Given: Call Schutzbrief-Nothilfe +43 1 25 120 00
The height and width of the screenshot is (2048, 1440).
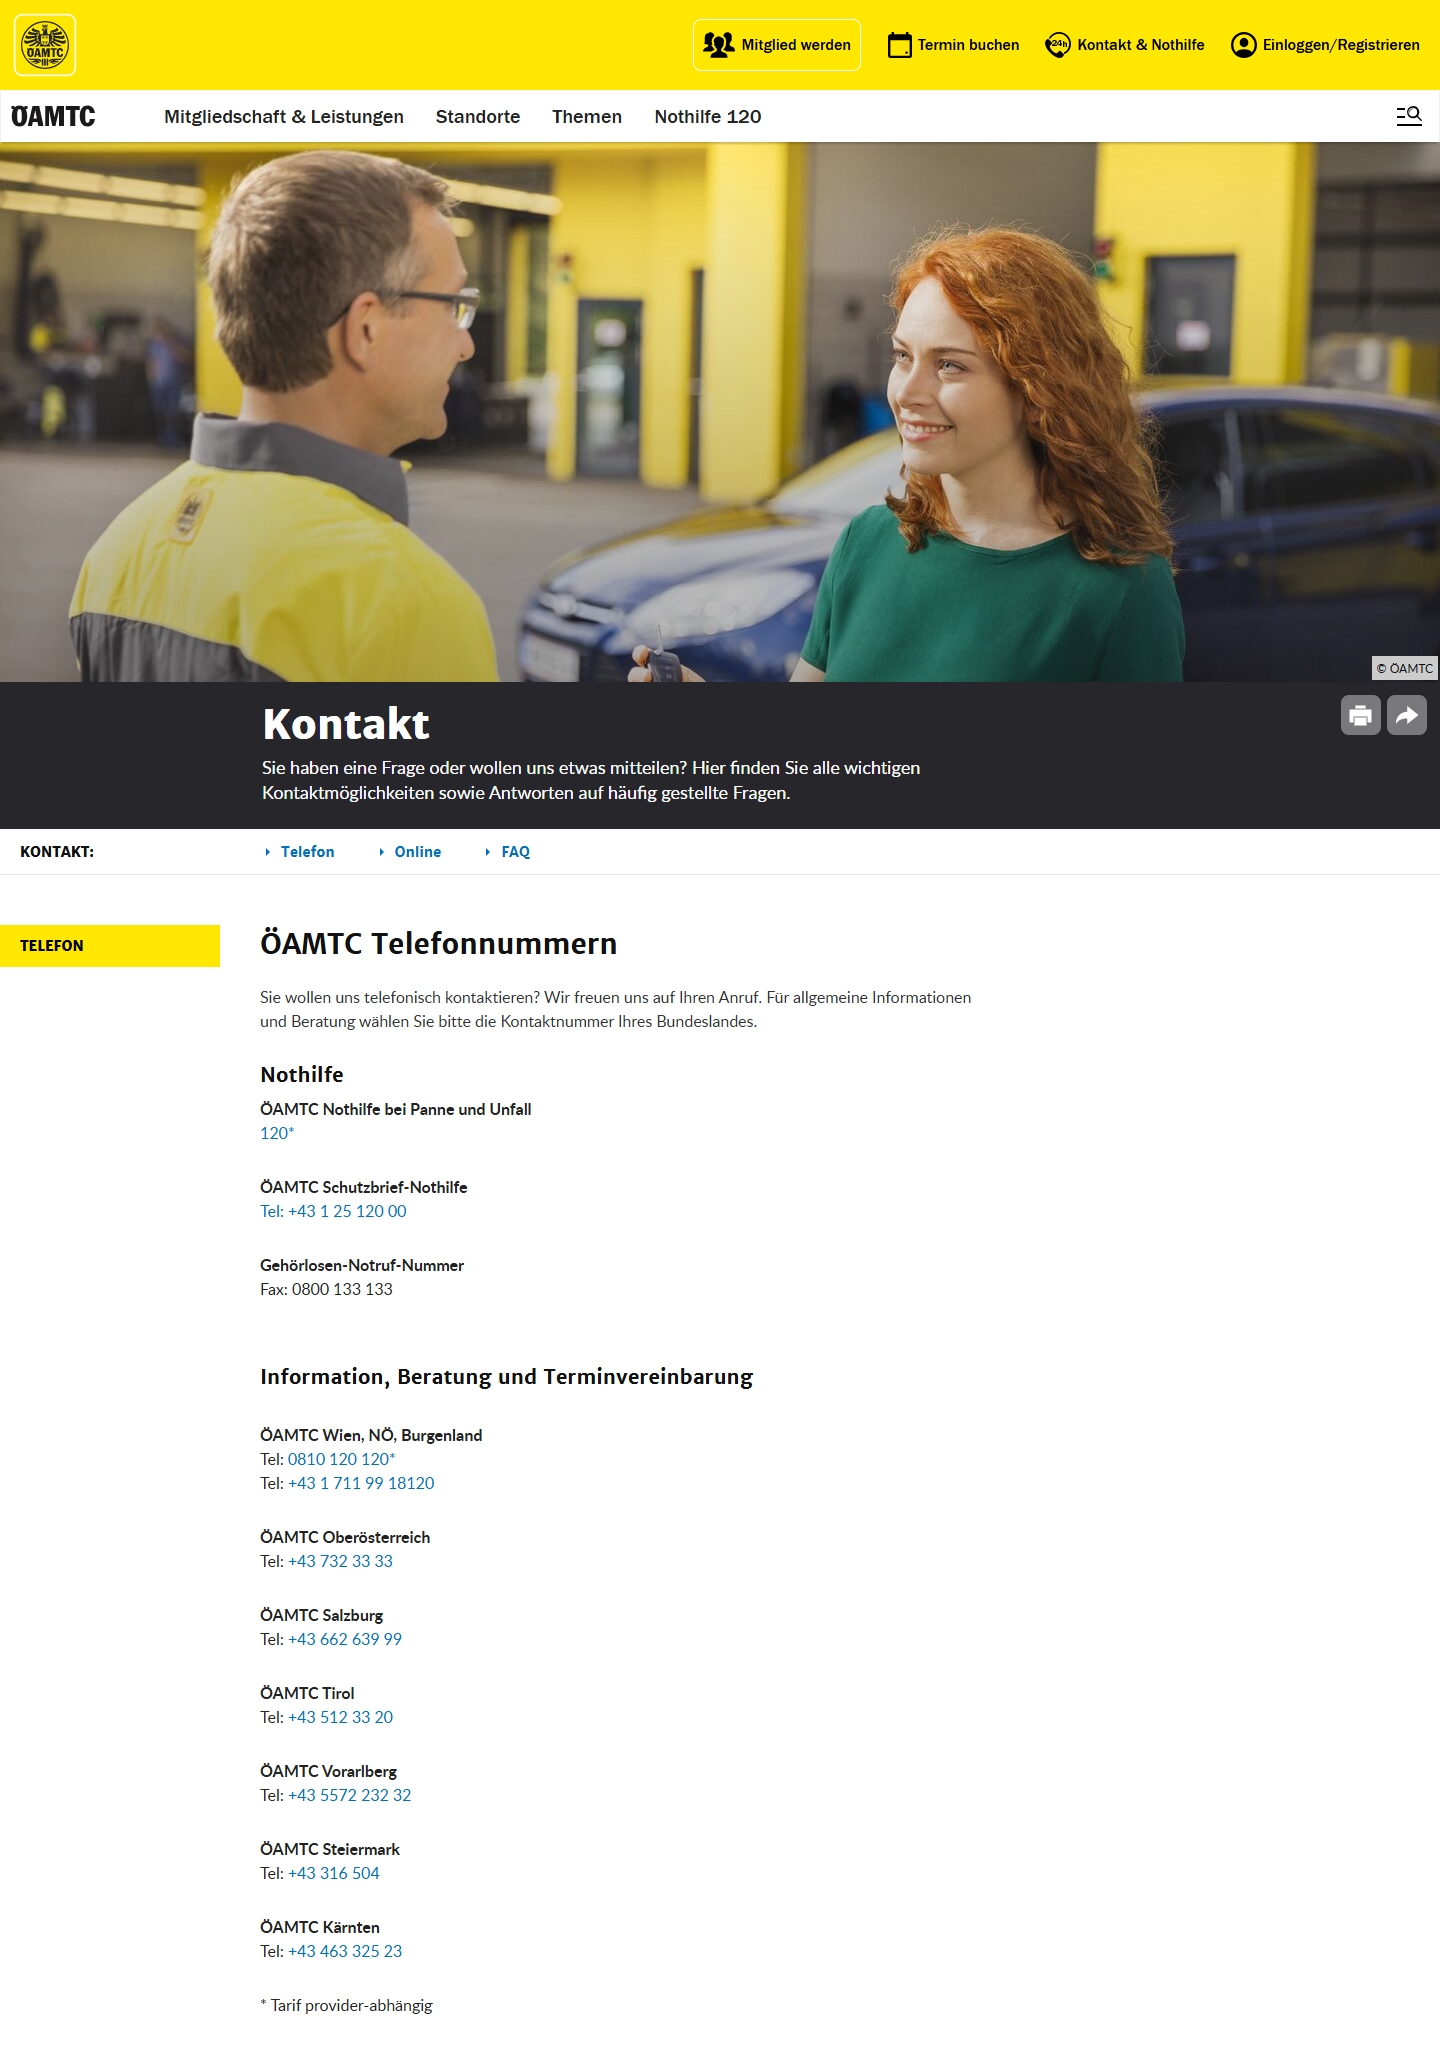Looking at the screenshot, I should [x=333, y=1211].
